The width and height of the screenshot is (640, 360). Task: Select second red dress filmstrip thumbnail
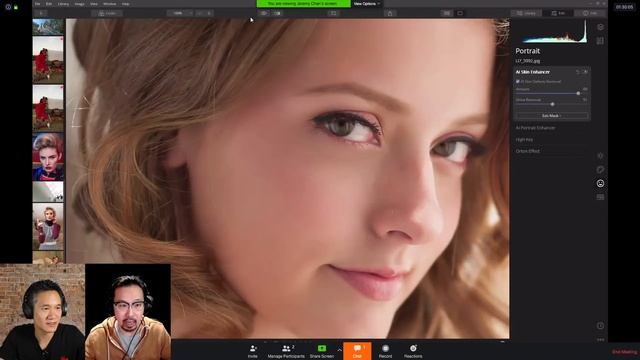pos(48,108)
